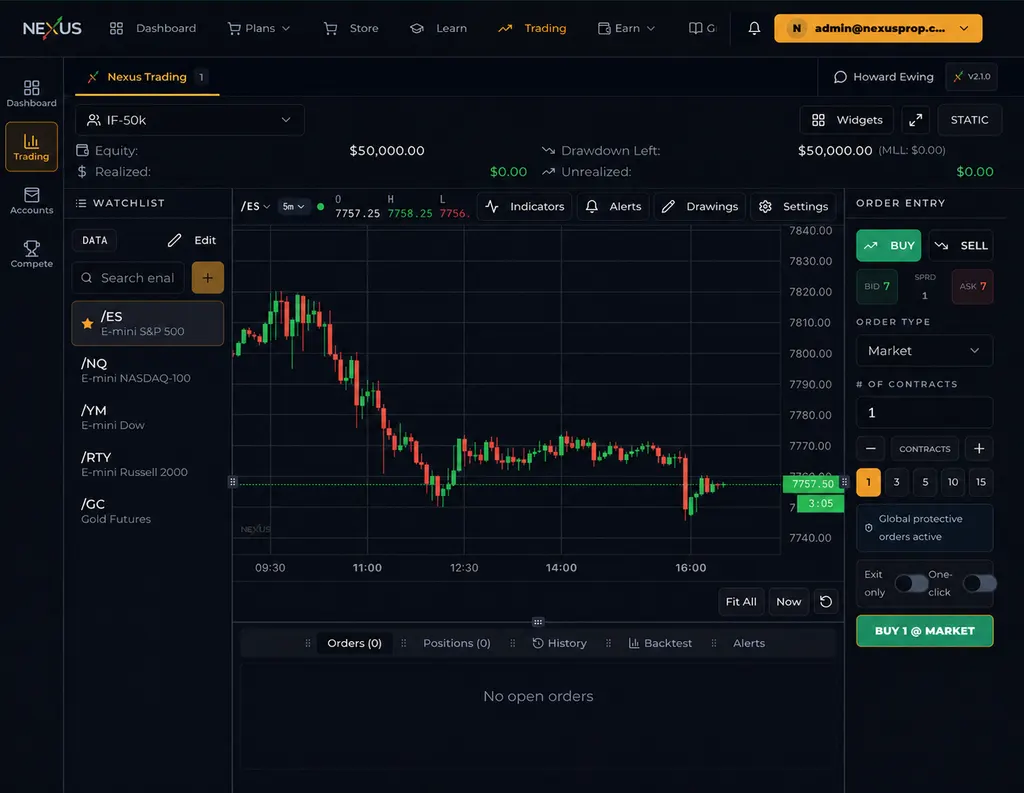
Task: Open the Indicators tool
Action: 525,206
